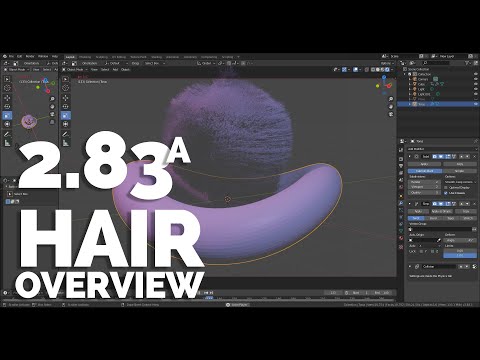The height and width of the screenshot is (360, 480).
Task: Open the Texture properties tab
Action: click(x=401, y=247)
